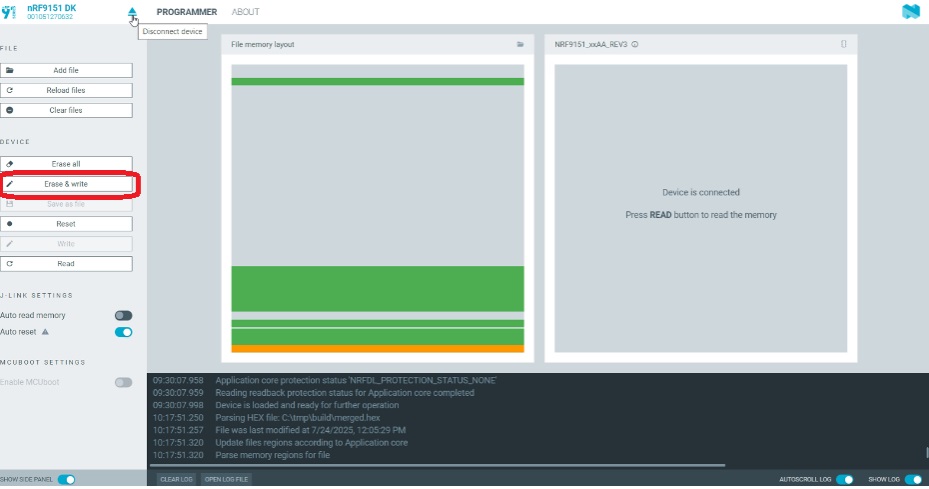Switch to the Programmer tab
929x489 pixels.
point(186,12)
